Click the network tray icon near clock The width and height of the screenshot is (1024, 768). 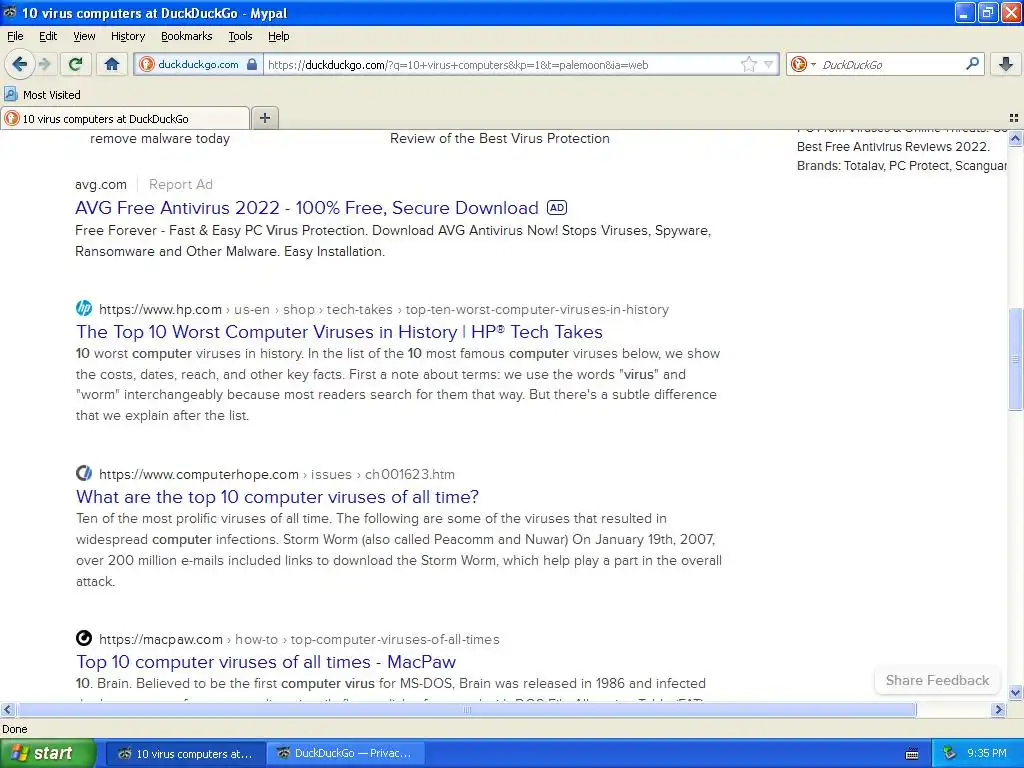[x=950, y=753]
